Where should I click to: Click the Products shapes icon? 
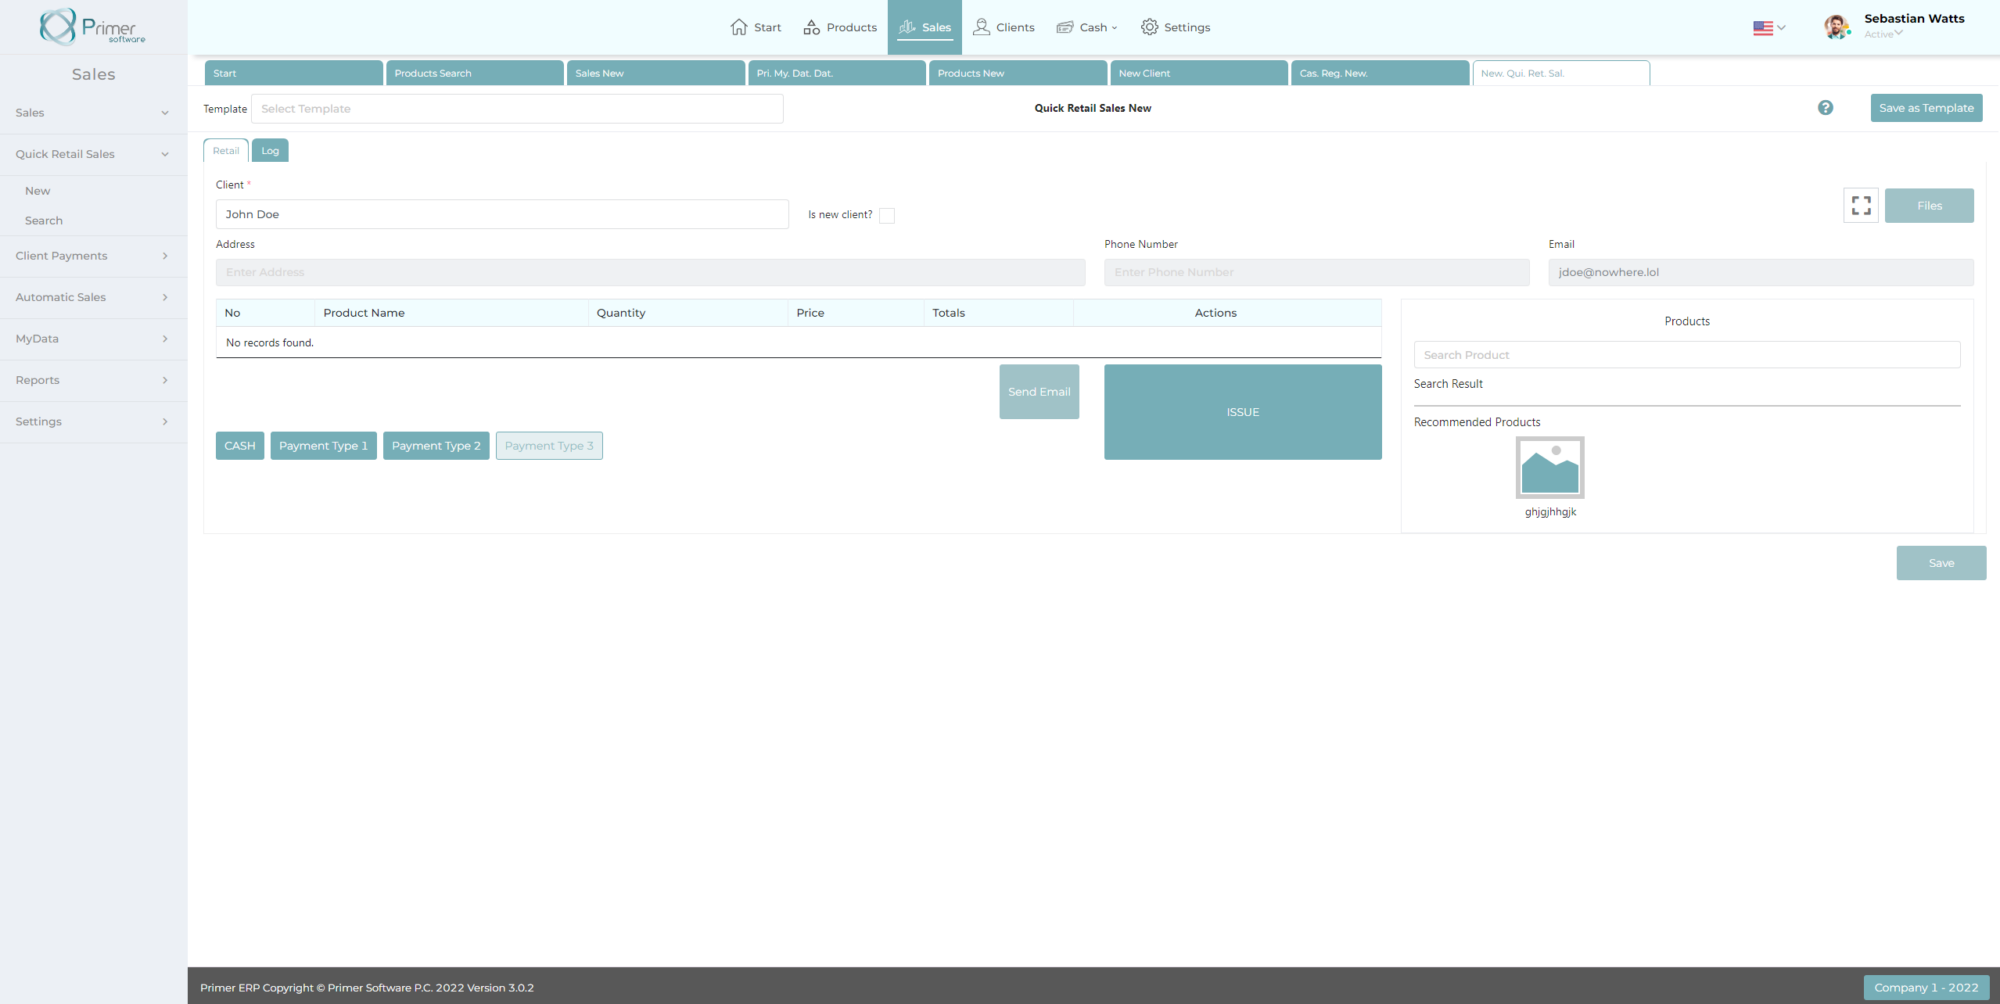[812, 27]
